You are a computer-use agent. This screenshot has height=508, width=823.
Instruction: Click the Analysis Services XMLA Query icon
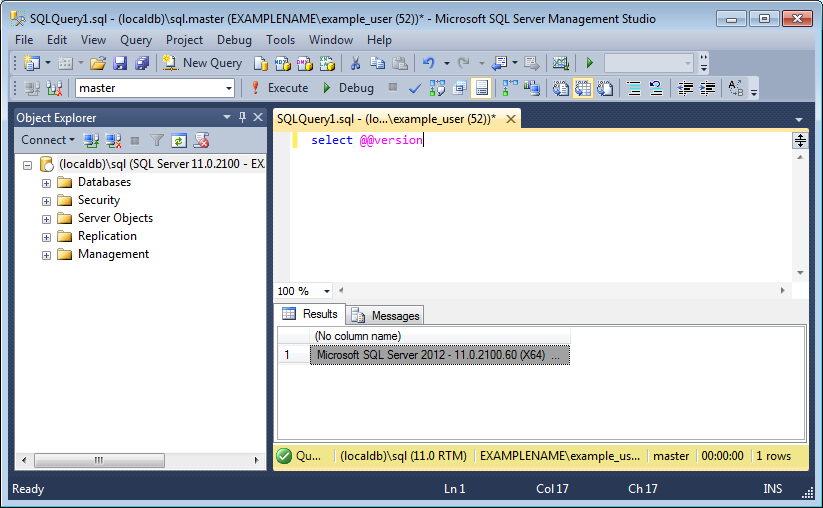tap(327, 64)
